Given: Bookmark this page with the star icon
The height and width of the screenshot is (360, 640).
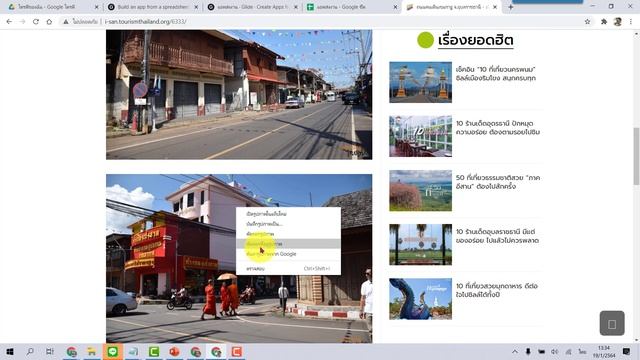Looking at the screenshot, I should 587,22.
